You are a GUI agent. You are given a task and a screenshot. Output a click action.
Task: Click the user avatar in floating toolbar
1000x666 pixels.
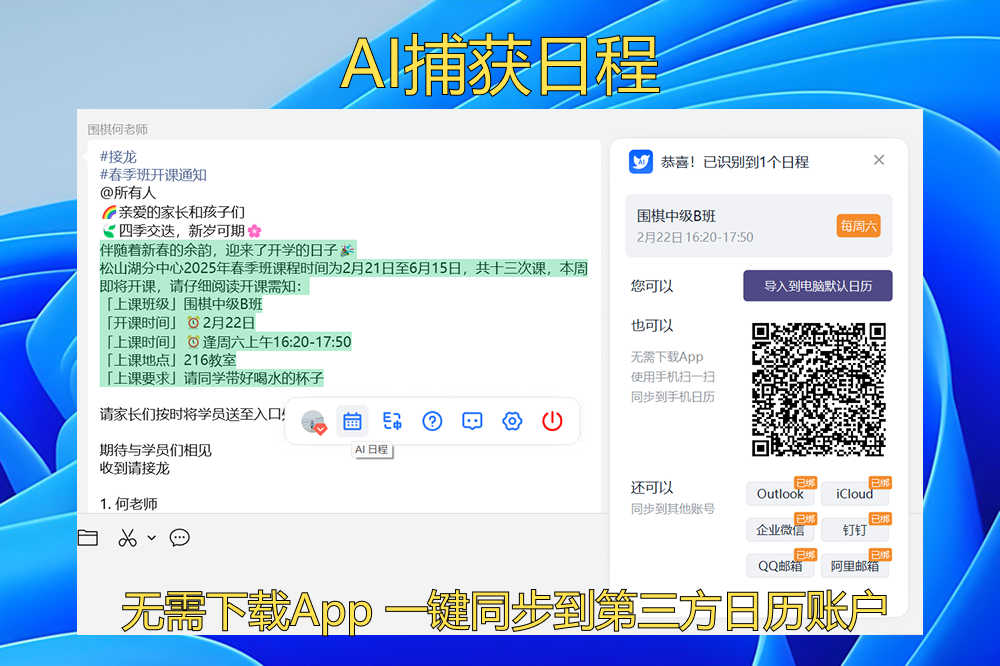point(313,422)
